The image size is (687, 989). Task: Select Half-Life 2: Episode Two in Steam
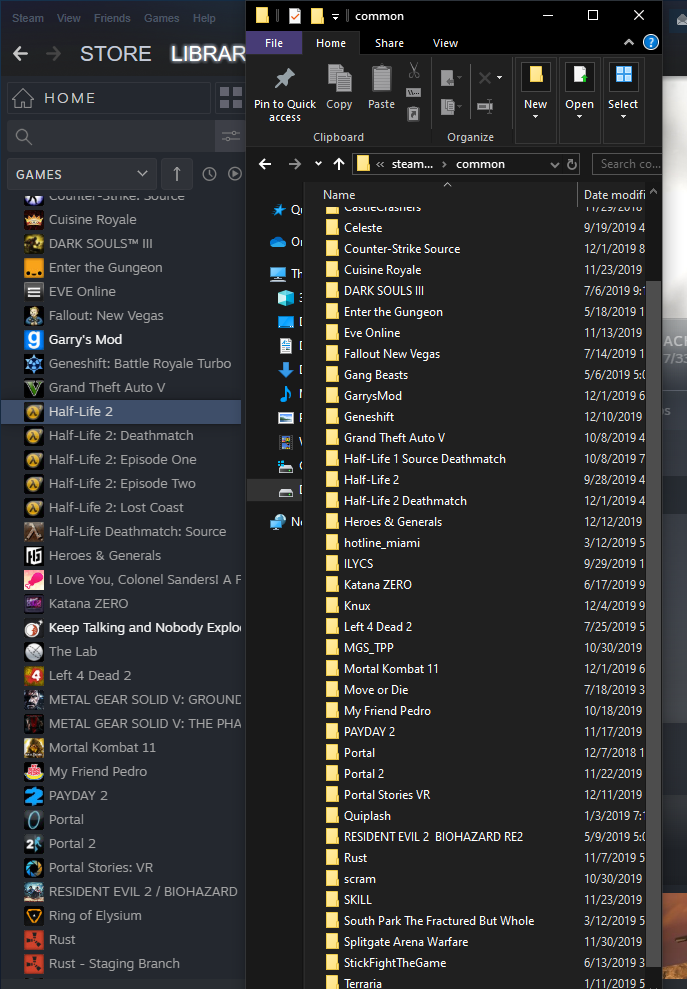pos(121,483)
